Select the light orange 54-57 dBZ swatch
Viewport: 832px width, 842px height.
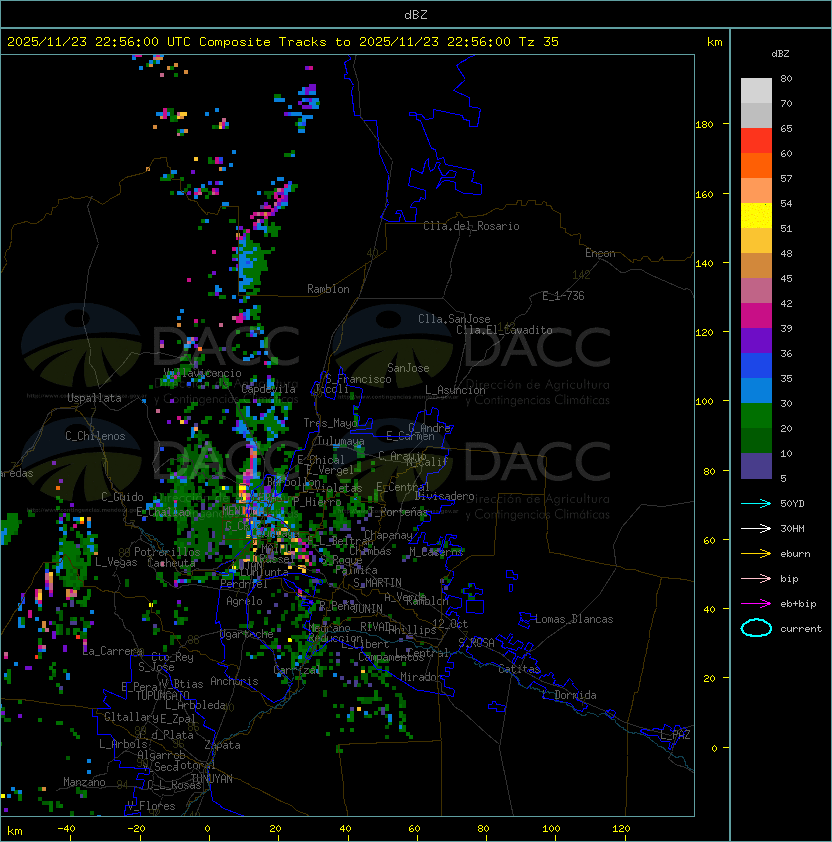point(756,191)
